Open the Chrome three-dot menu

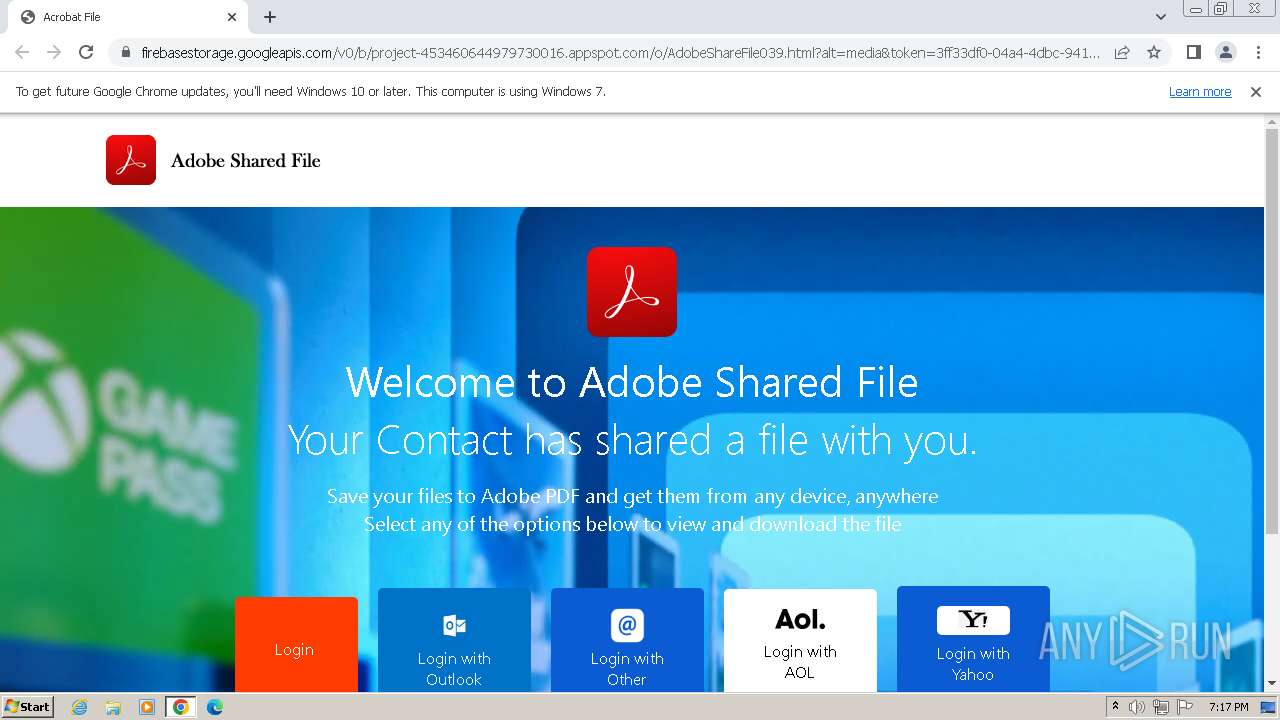(1258, 52)
